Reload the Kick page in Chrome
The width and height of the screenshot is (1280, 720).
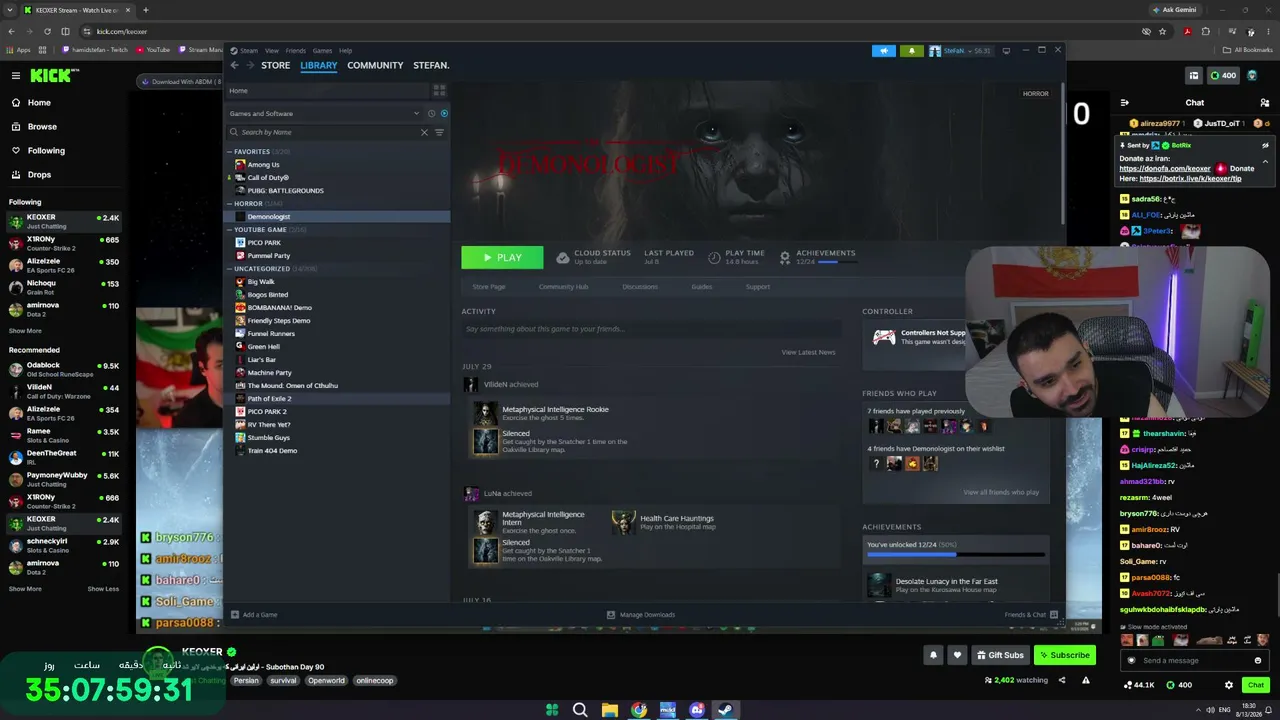(47, 31)
